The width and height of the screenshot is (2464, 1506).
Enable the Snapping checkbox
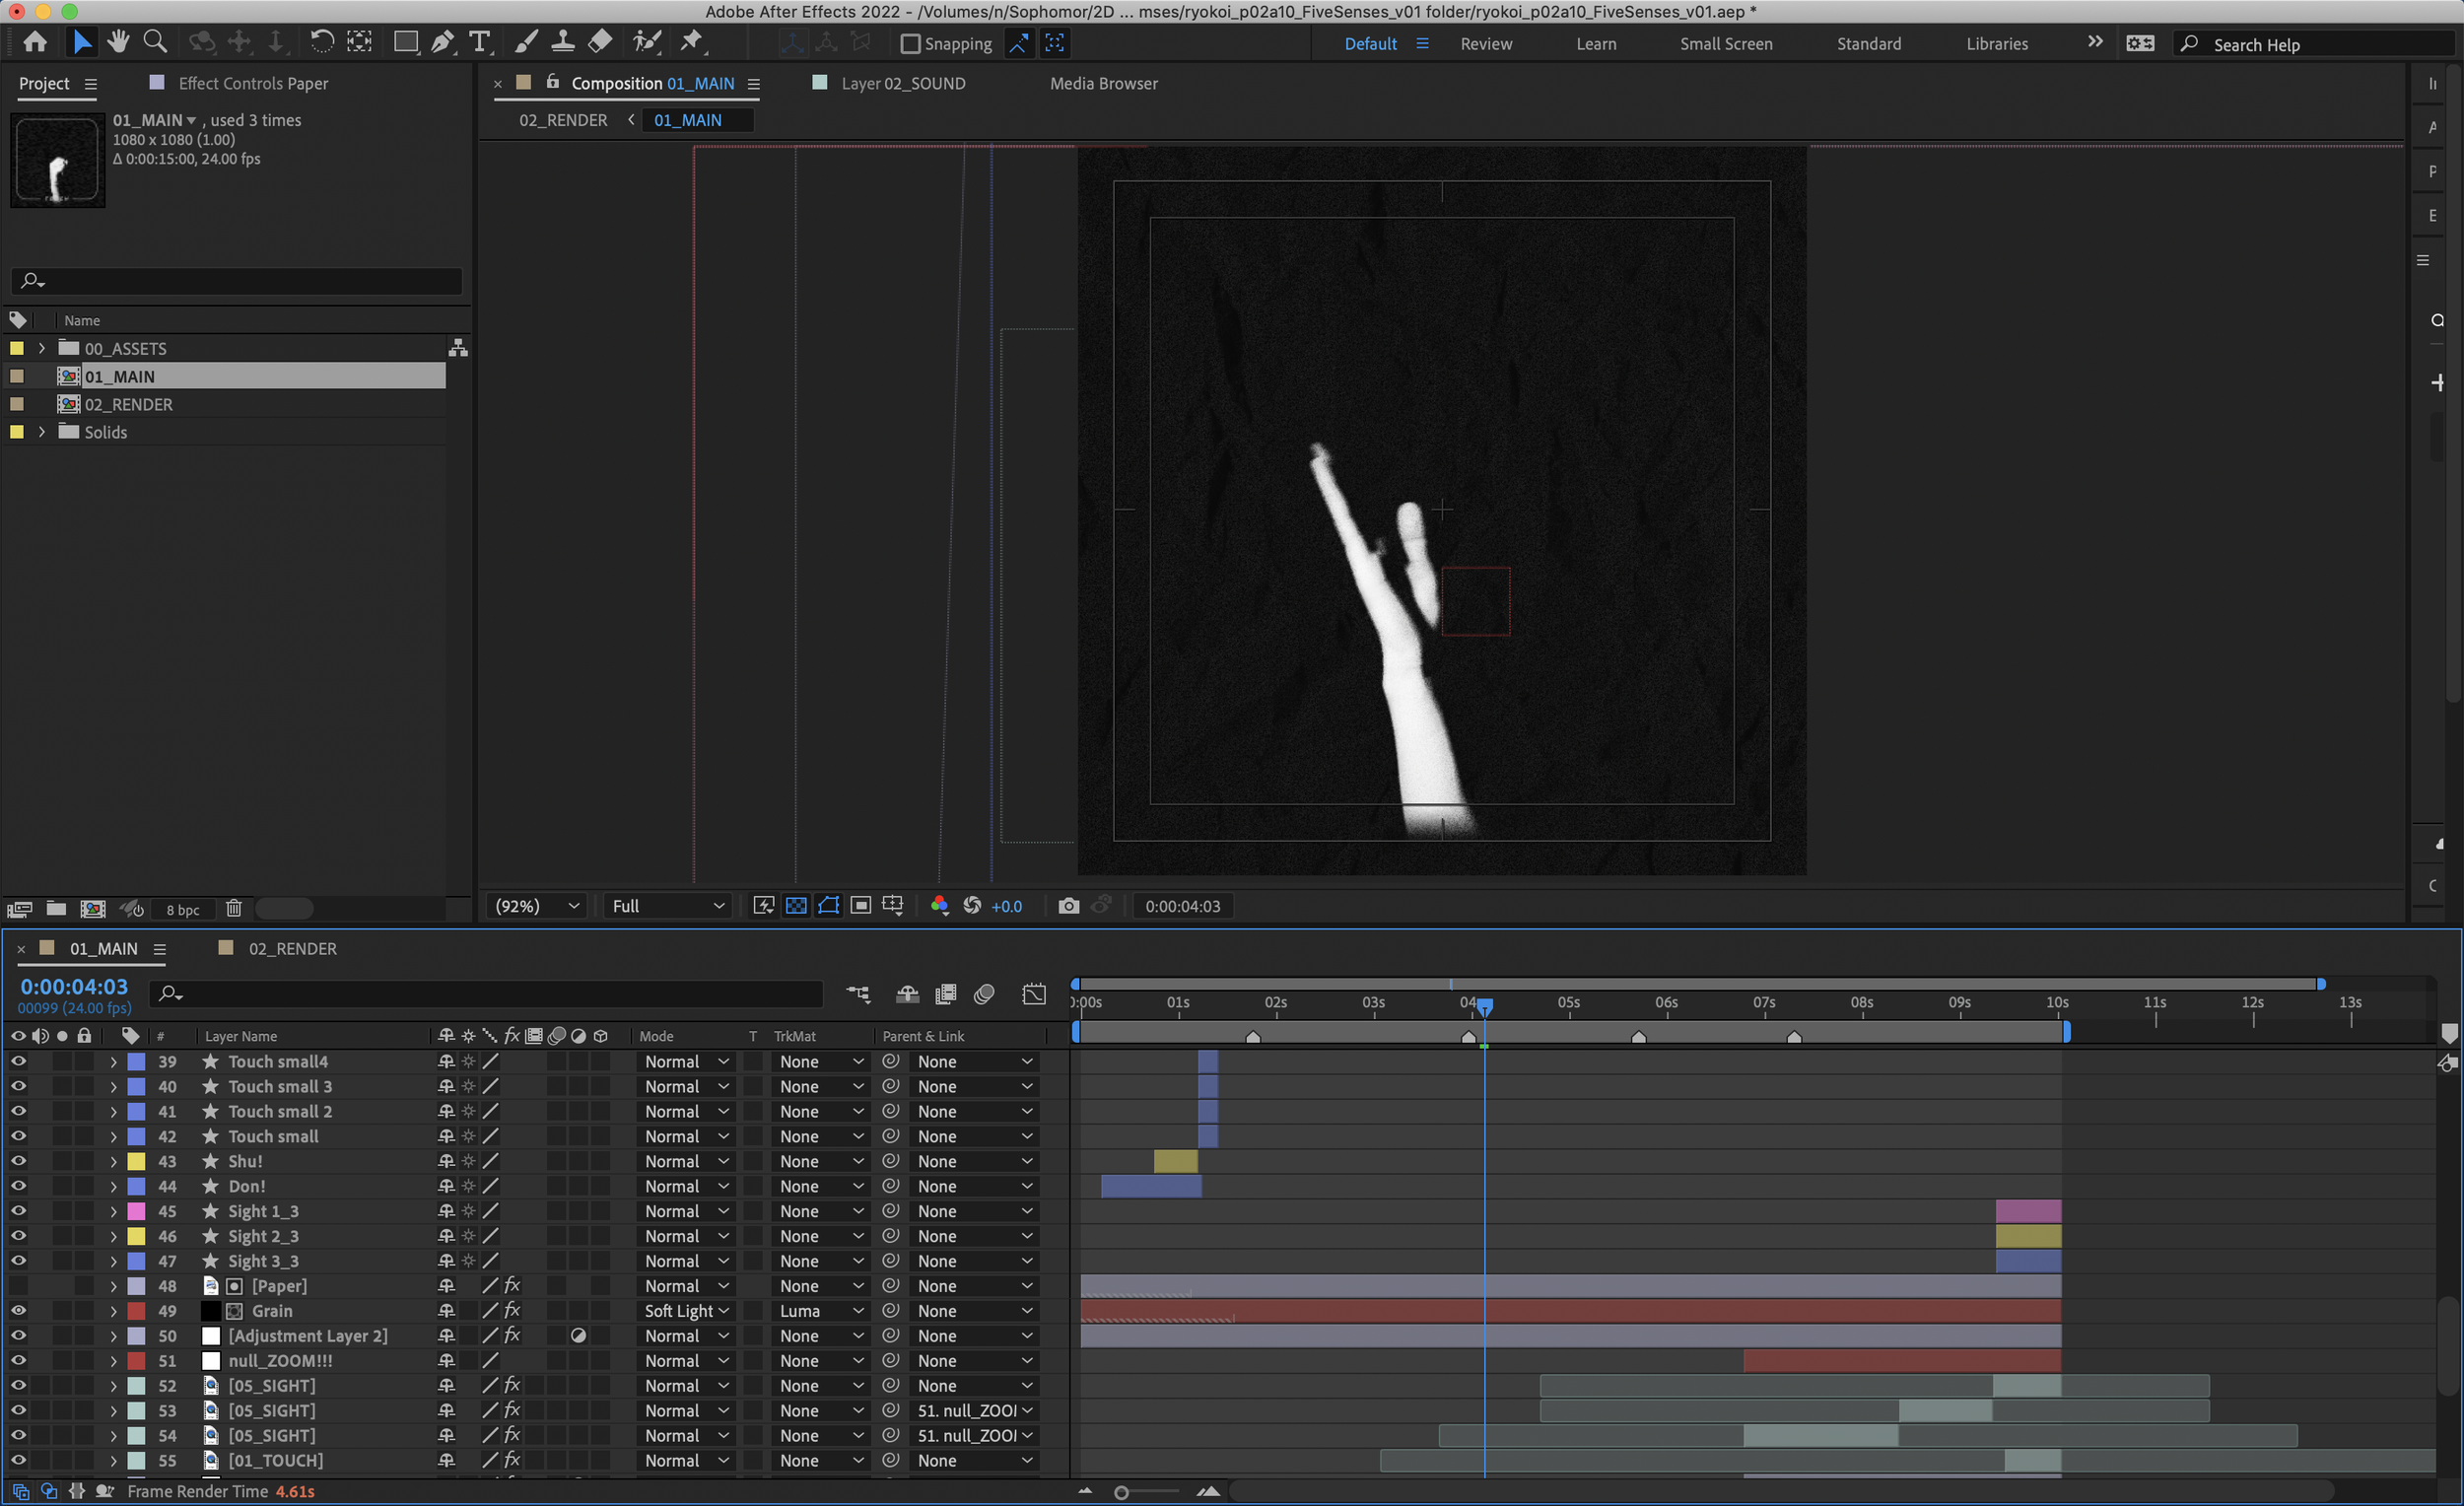point(910,44)
